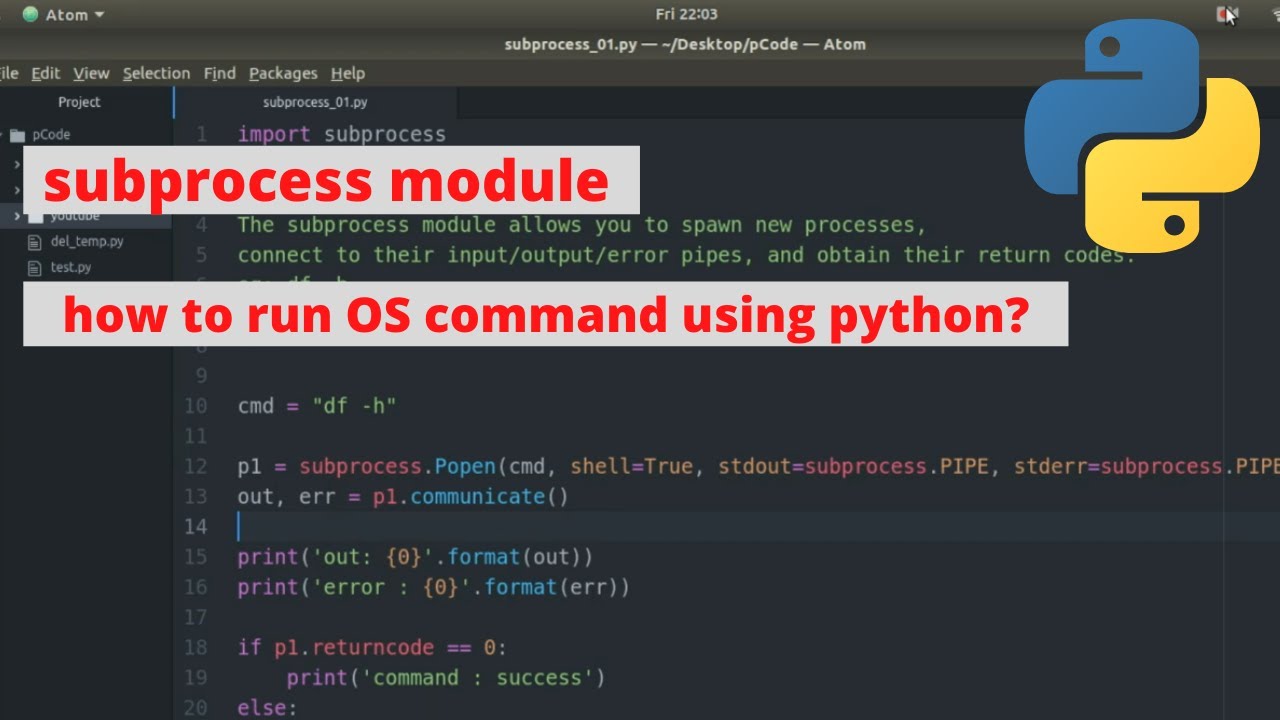Image resolution: width=1280 pixels, height=720 pixels.
Task: Open the Atom application menu dropdown arrow
Action: 99,15
